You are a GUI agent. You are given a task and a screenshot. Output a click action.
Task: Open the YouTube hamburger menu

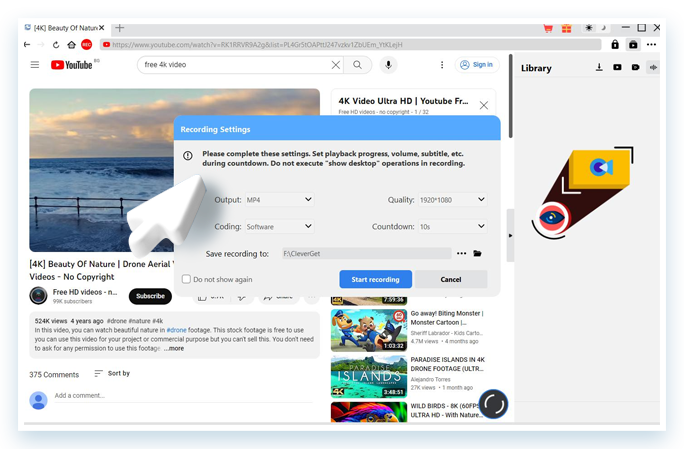coord(35,65)
